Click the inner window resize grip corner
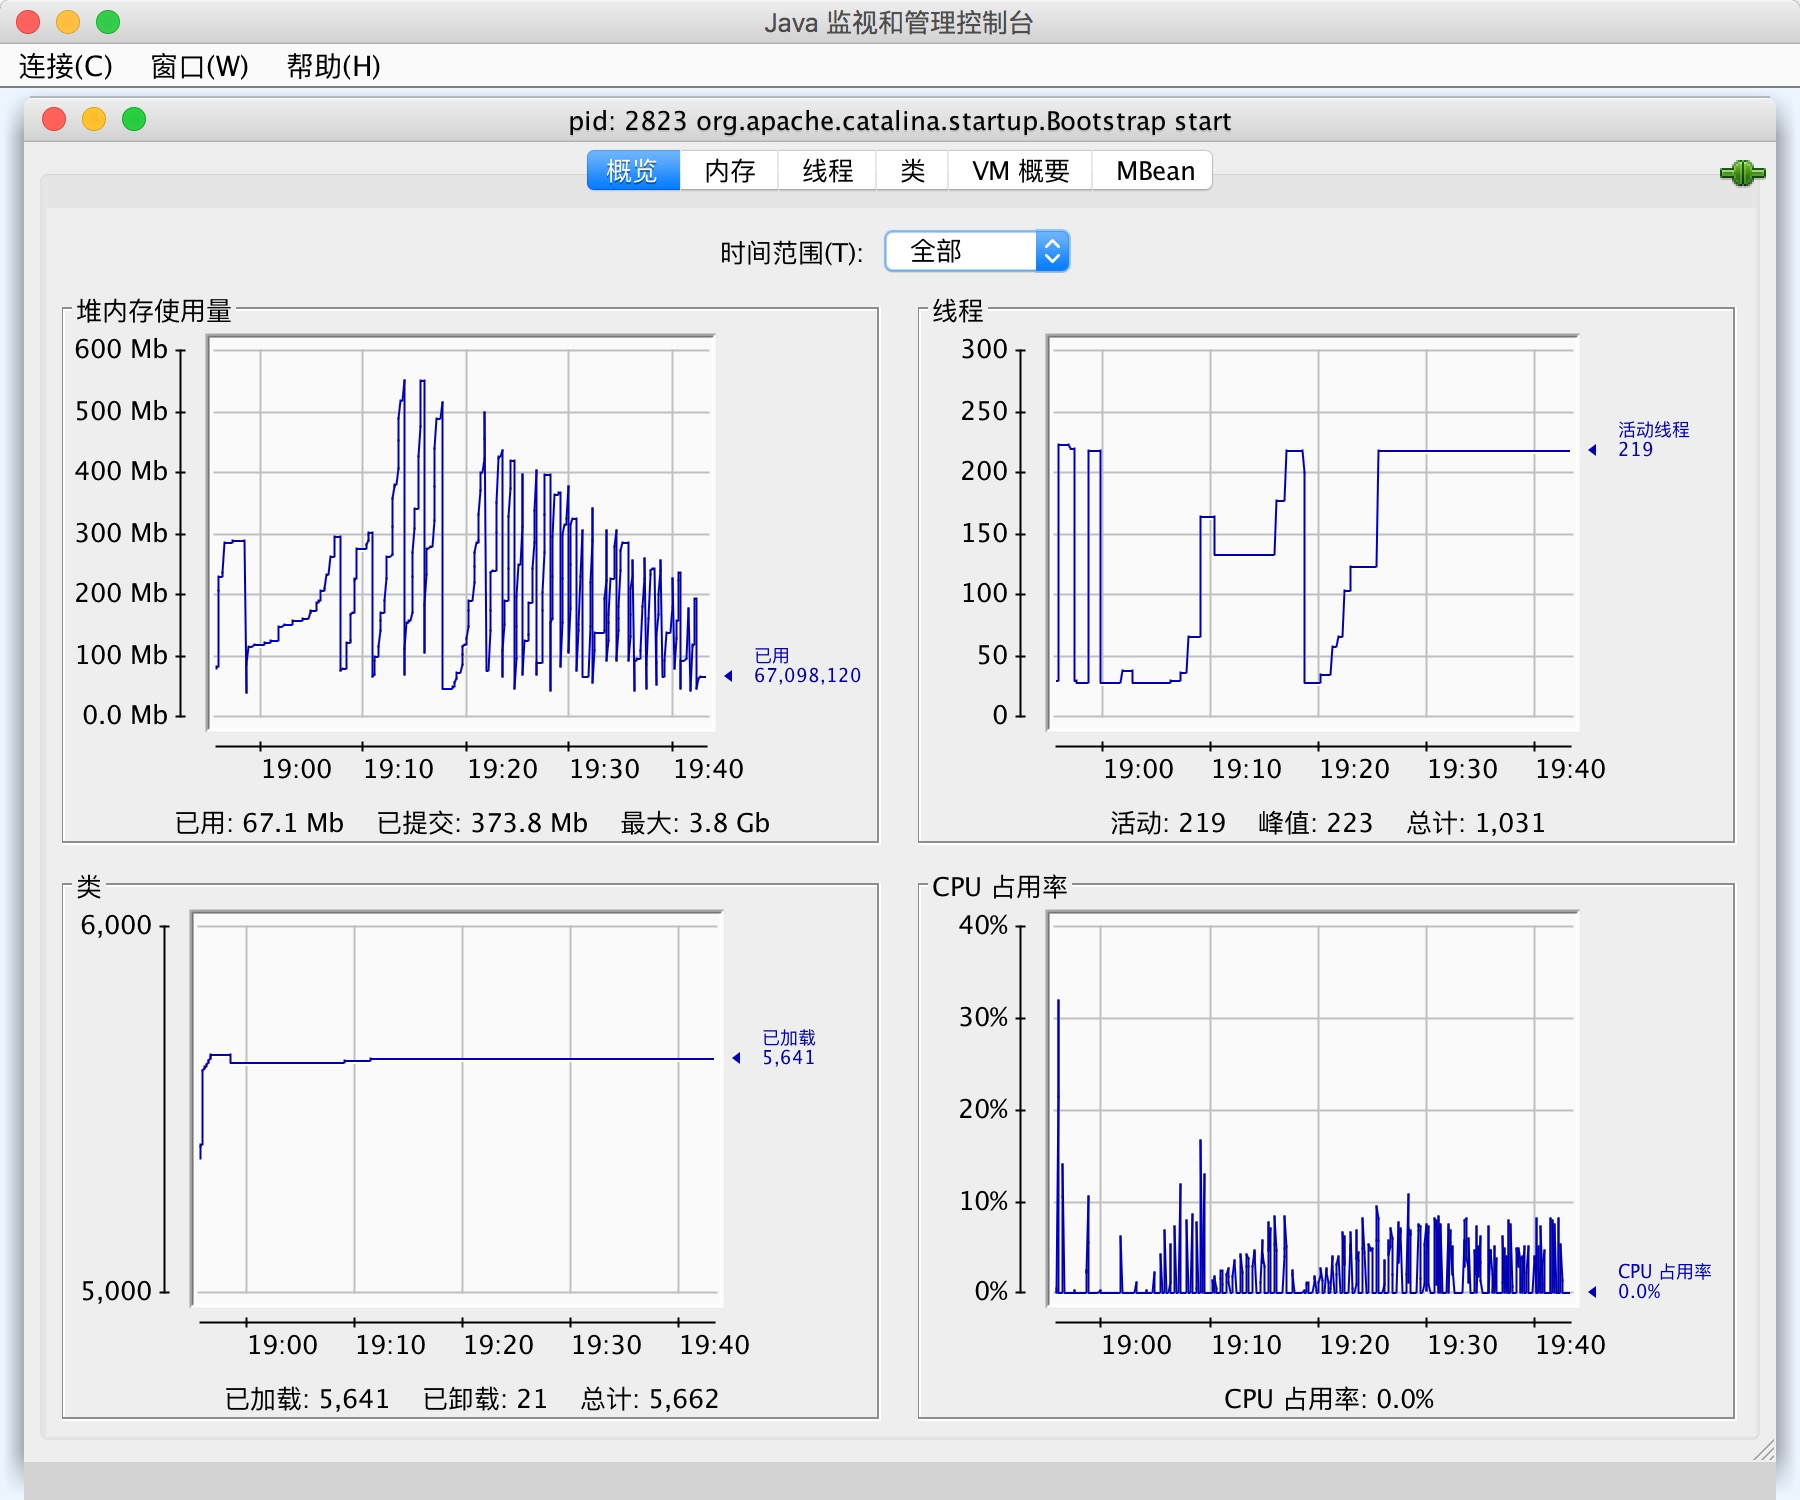Image resolution: width=1800 pixels, height=1500 pixels. click(x=1764, y=1450)
